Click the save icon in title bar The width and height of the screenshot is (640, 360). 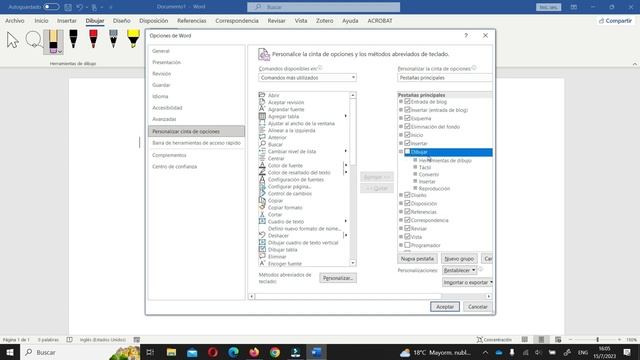(x=68, y=7)
